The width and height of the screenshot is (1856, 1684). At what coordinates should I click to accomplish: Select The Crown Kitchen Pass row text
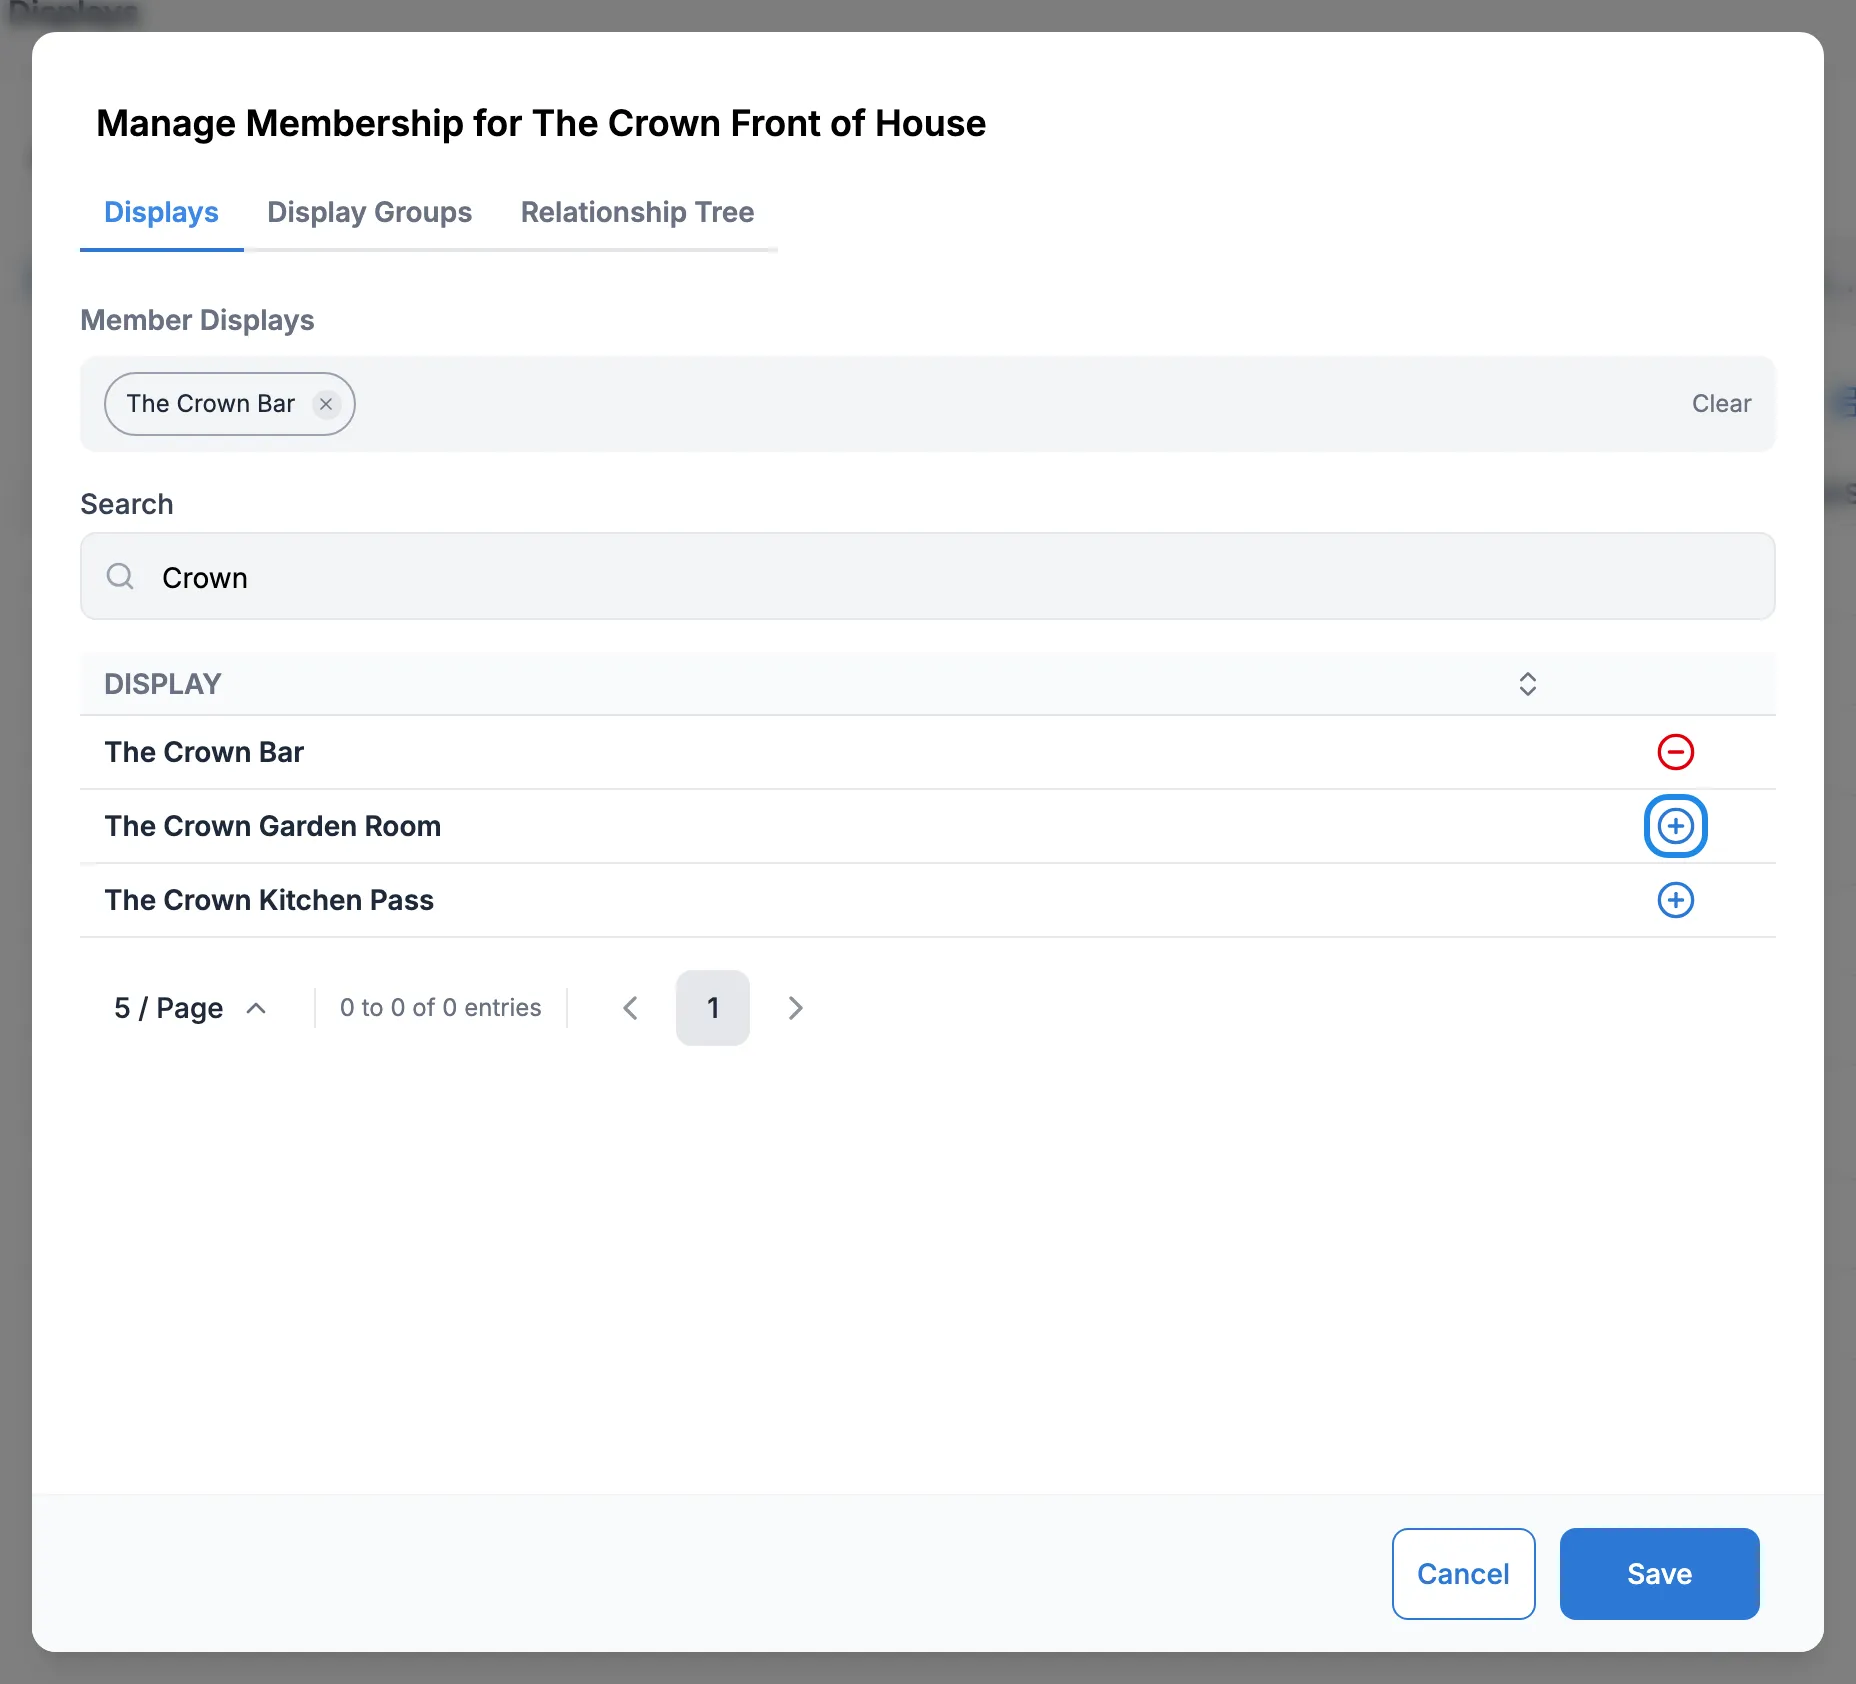point(269,900)
